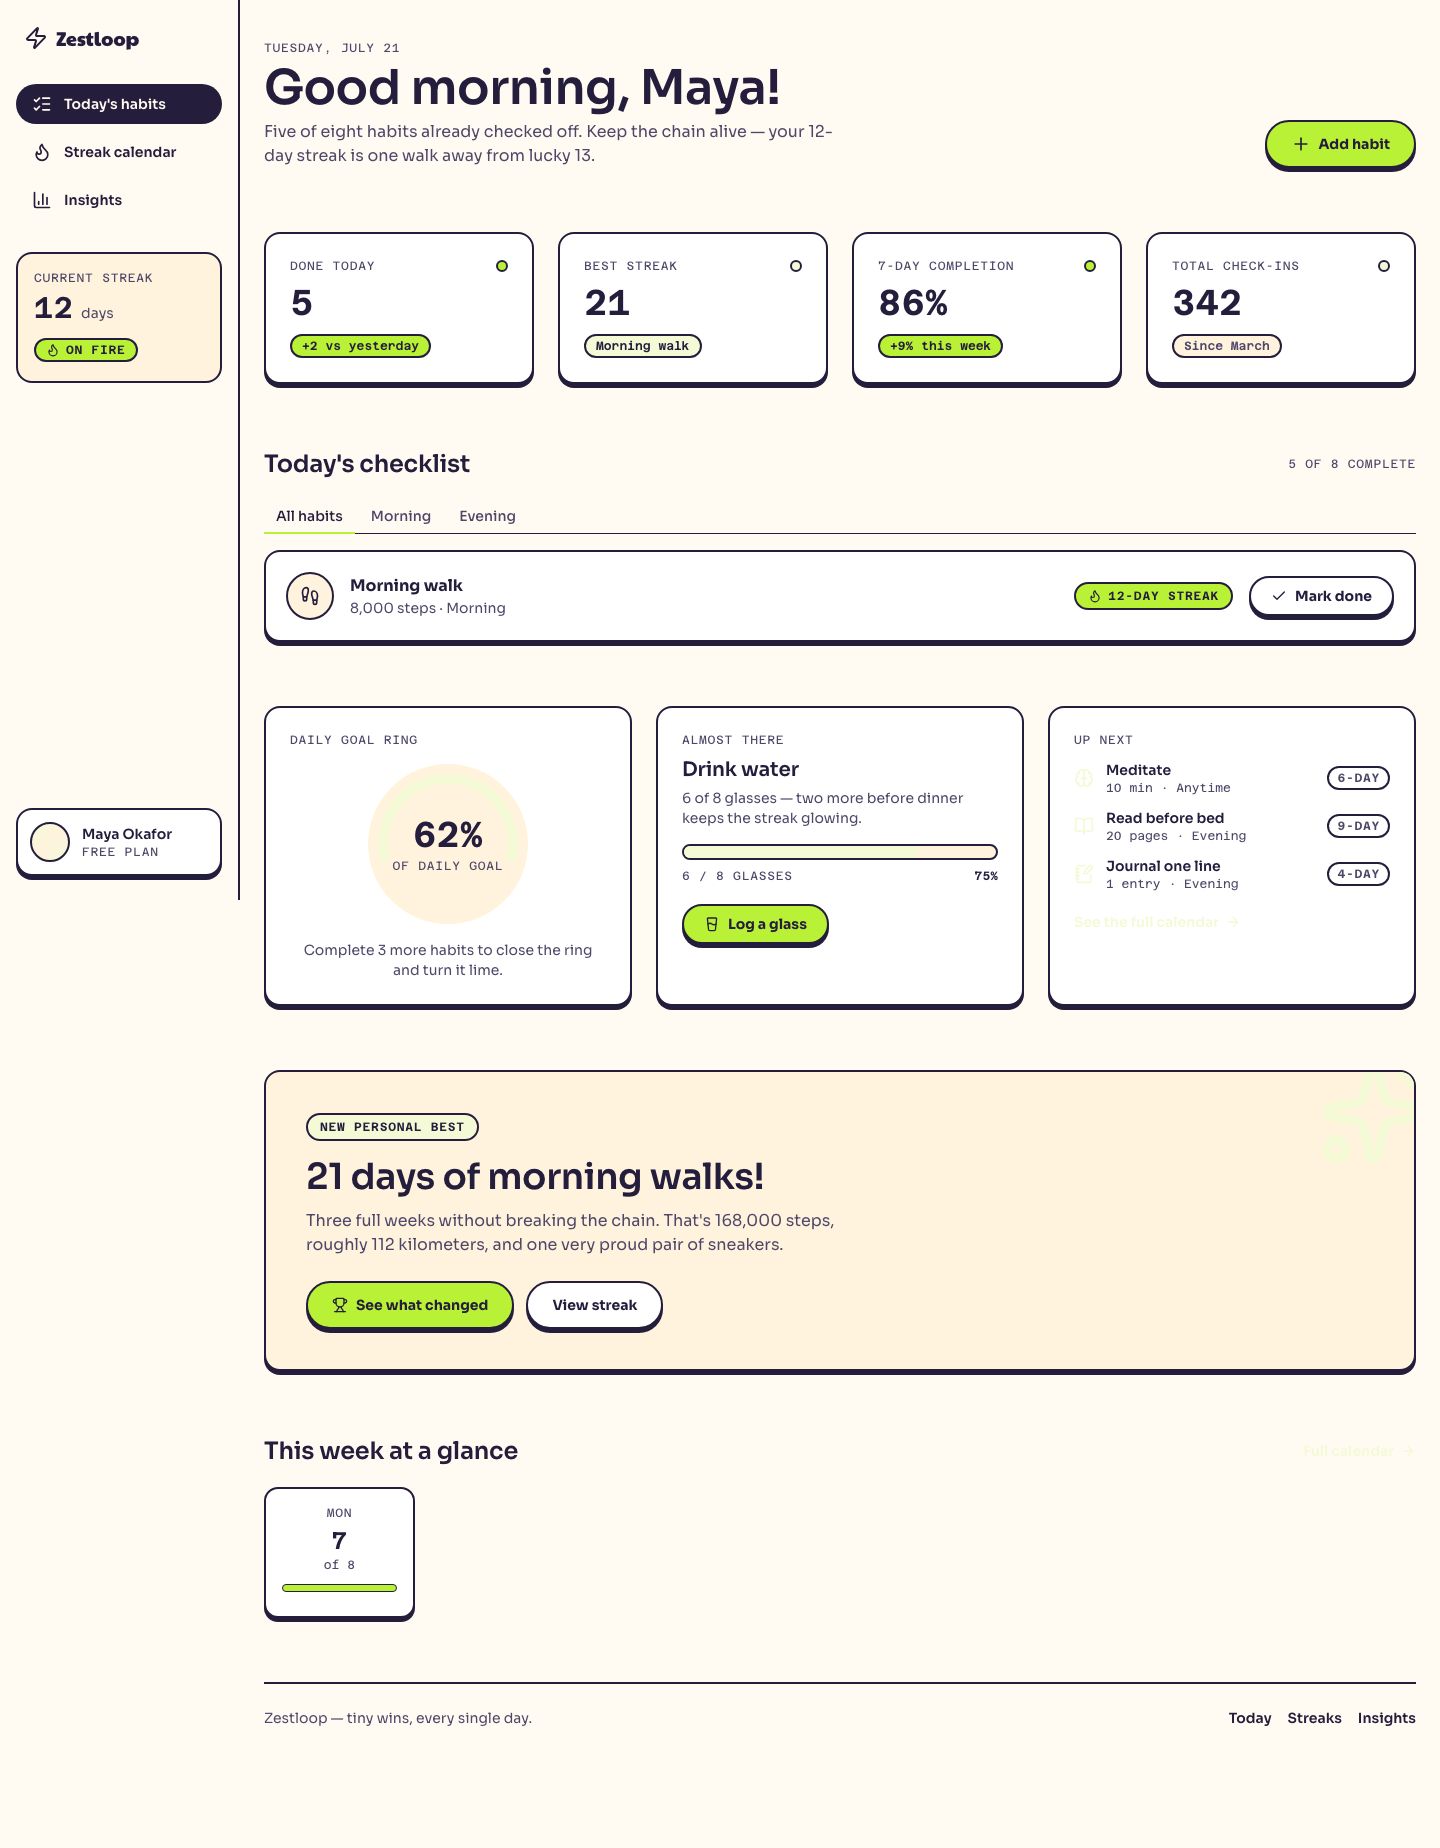Click the Log a glass button
Viewport: 1440px width, 1848px height.
755,924
